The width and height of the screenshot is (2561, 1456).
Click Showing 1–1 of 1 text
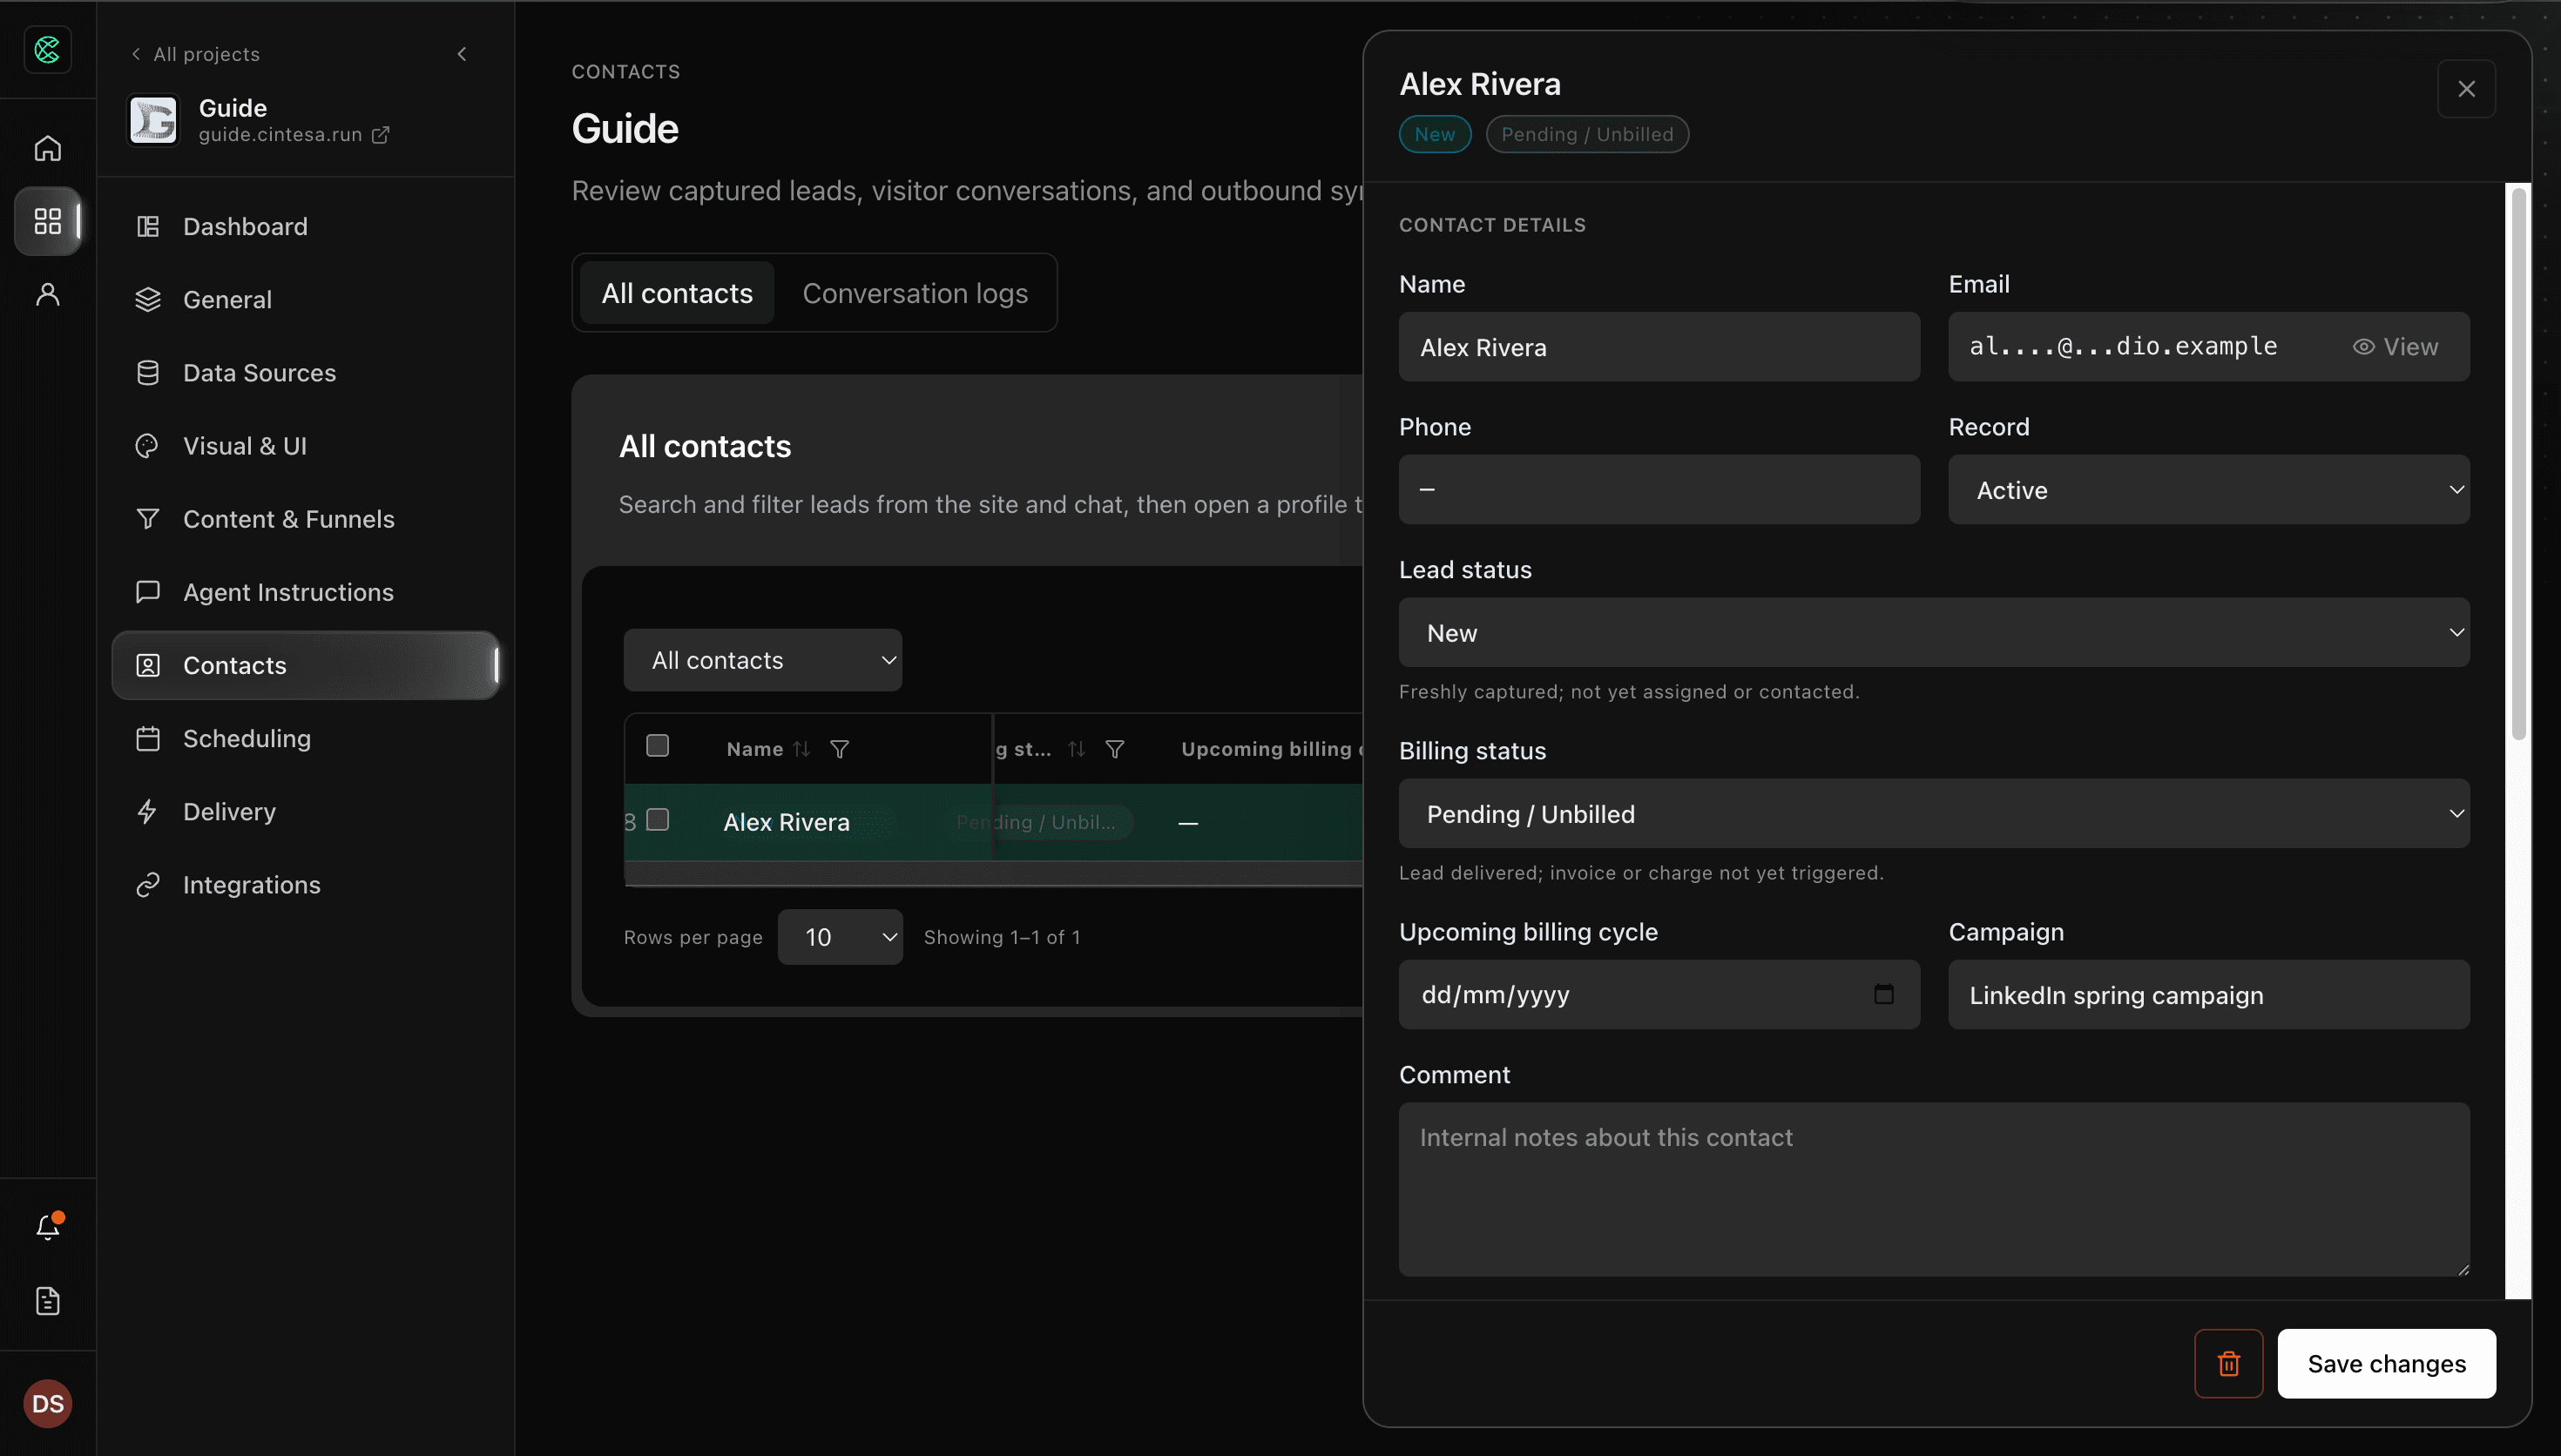(1001, 937)
